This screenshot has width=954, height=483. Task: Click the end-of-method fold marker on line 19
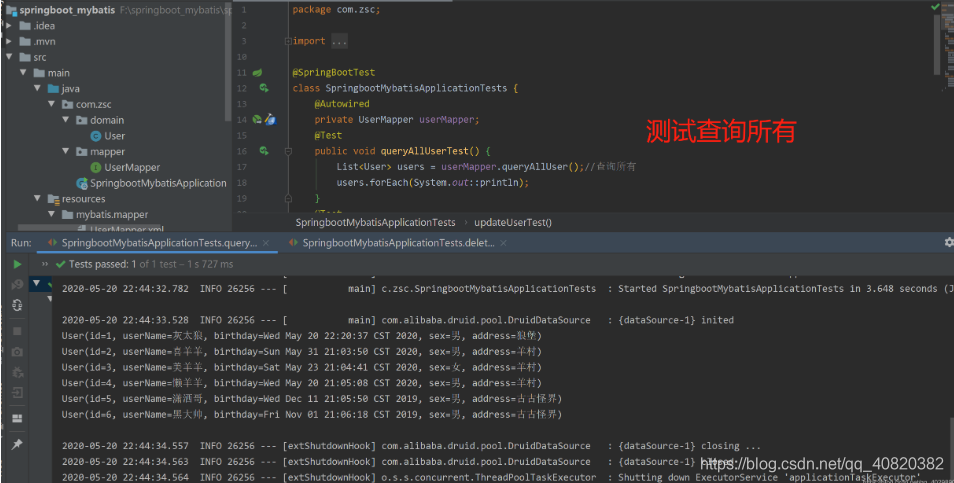(288, 198)
